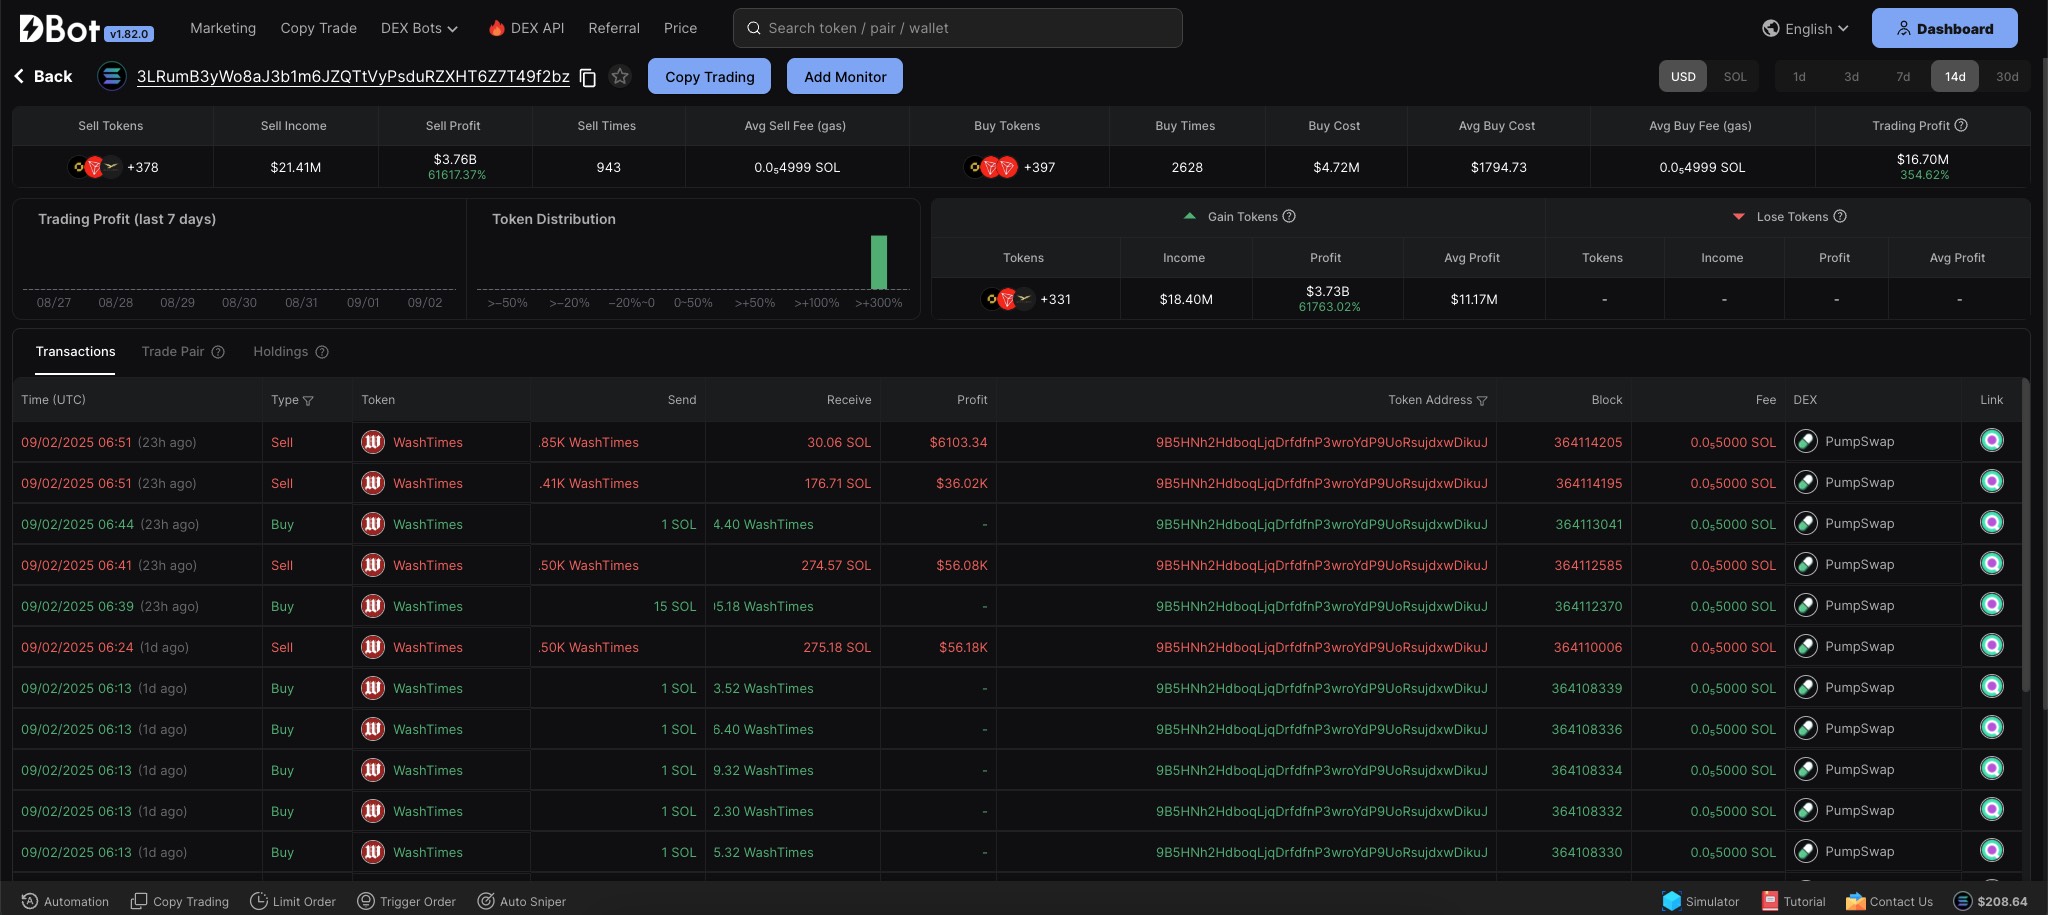Copy the wallet address with the copy icon
2048x915 pixels.
(588, 77)
